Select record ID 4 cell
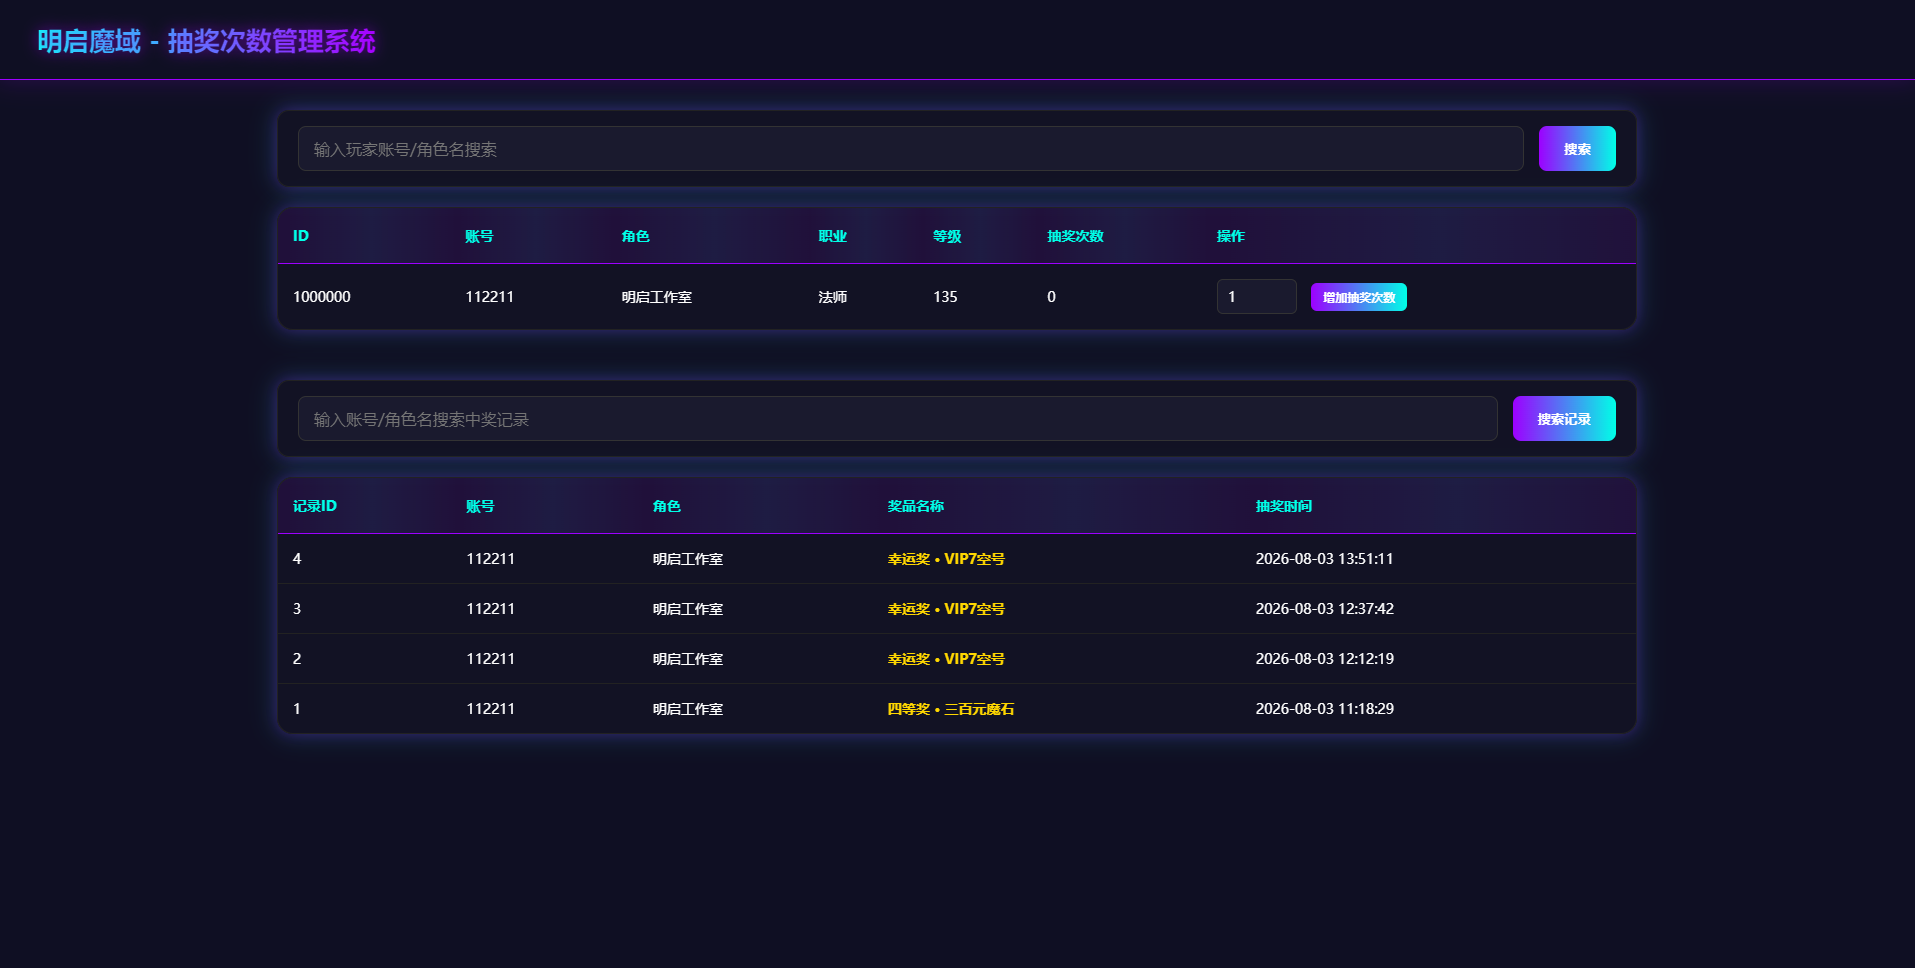The width and height of the screenshot is (1915, 968). pyautogui.click(x=297, y=559)
